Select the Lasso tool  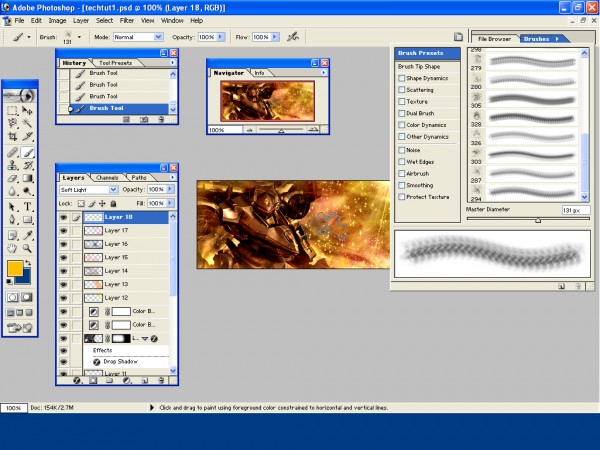point(12,123)
